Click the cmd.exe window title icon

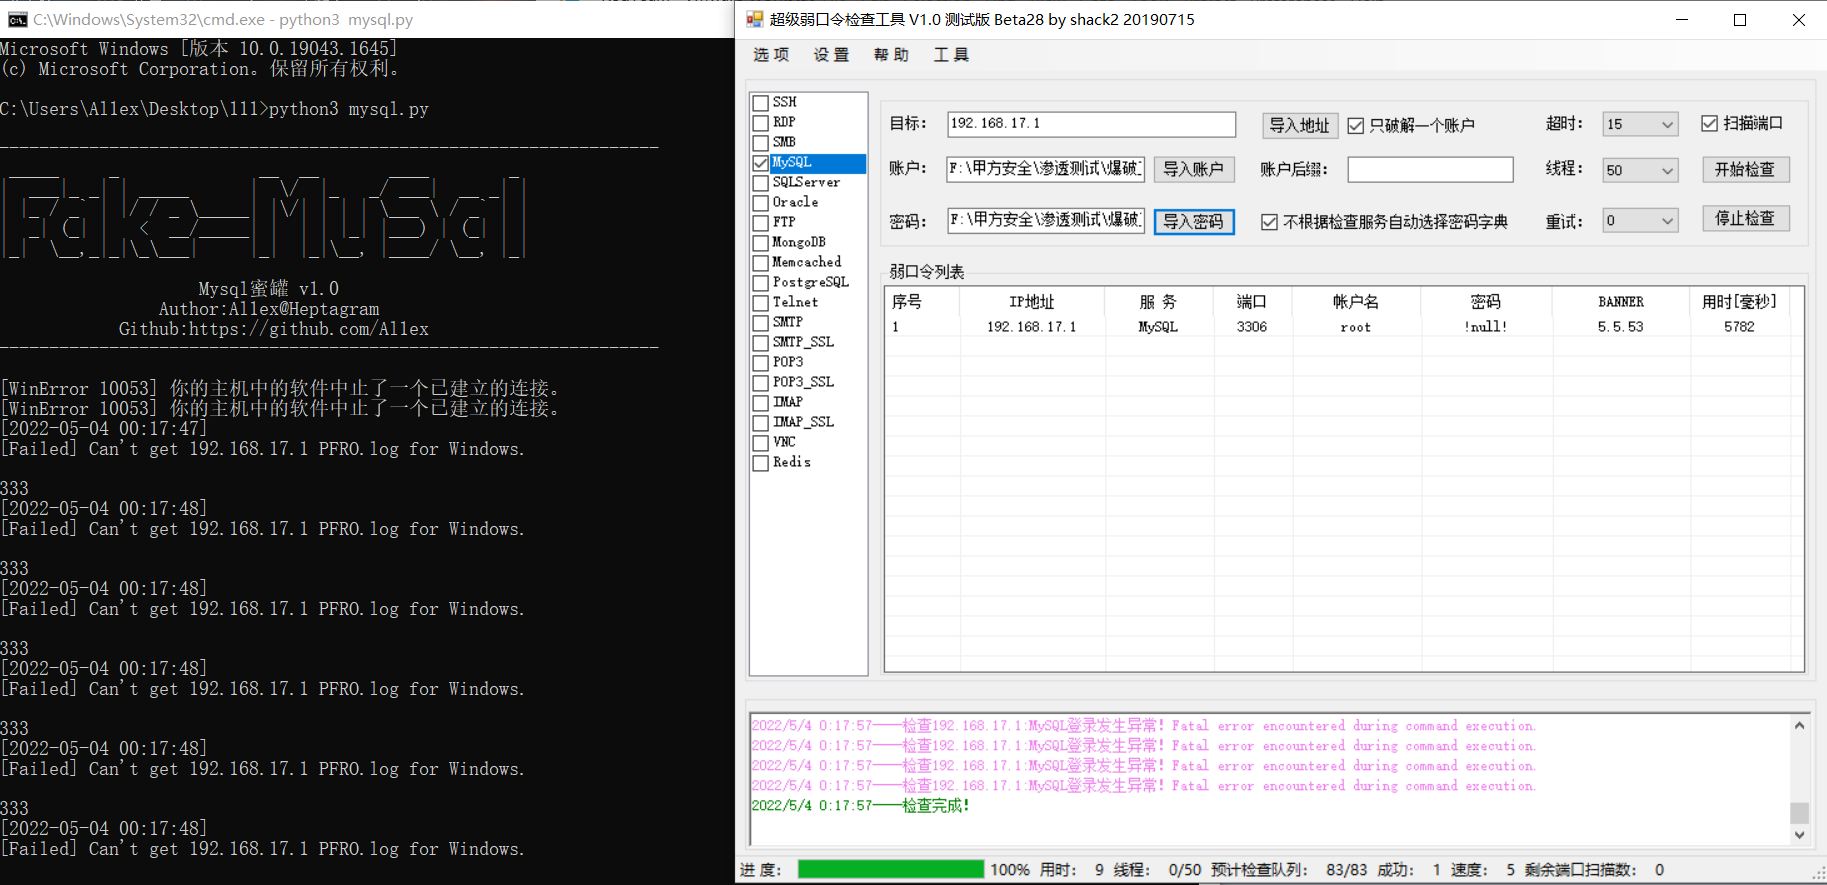pyautogui.click(x=18, y=19)
